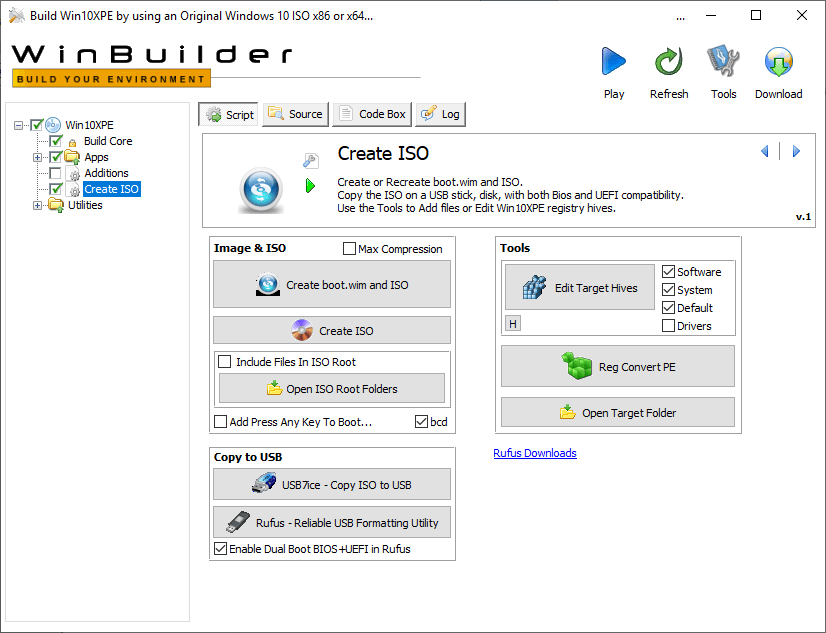826x633 pixels.
Task: Click the Play build icon
Action: [614, 62]
